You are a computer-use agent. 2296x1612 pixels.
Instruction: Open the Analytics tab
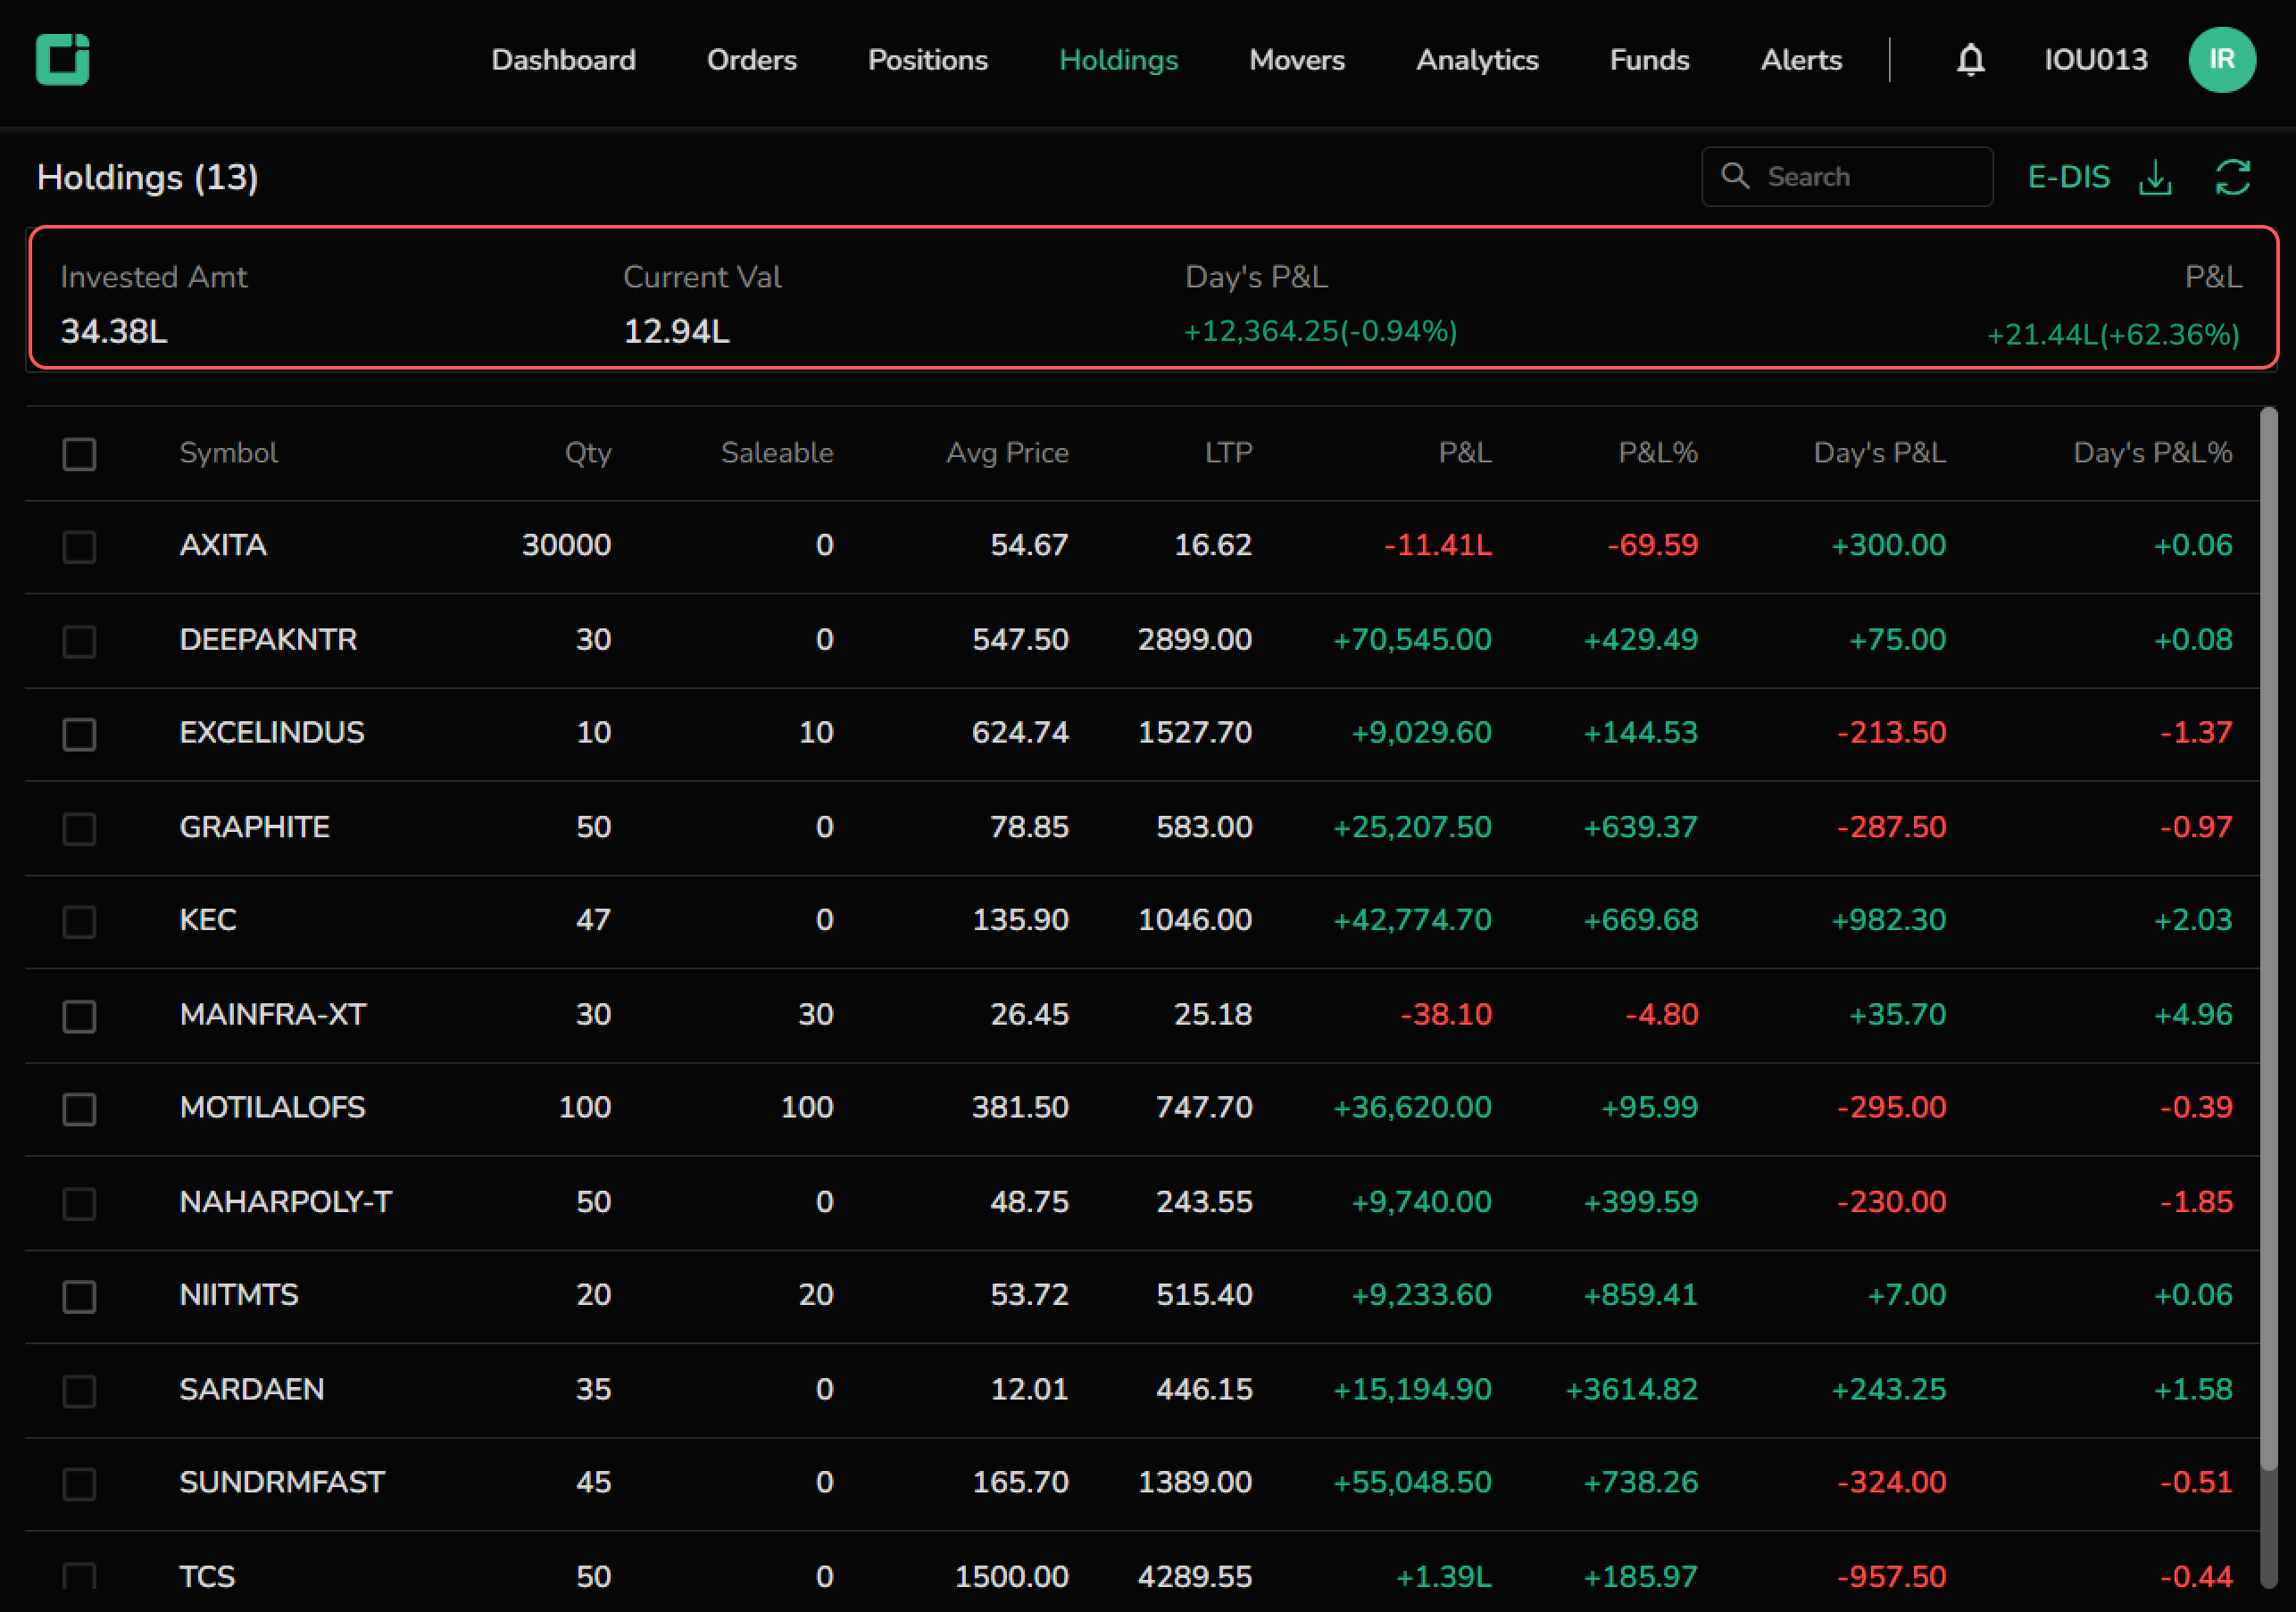point(1477,60)
